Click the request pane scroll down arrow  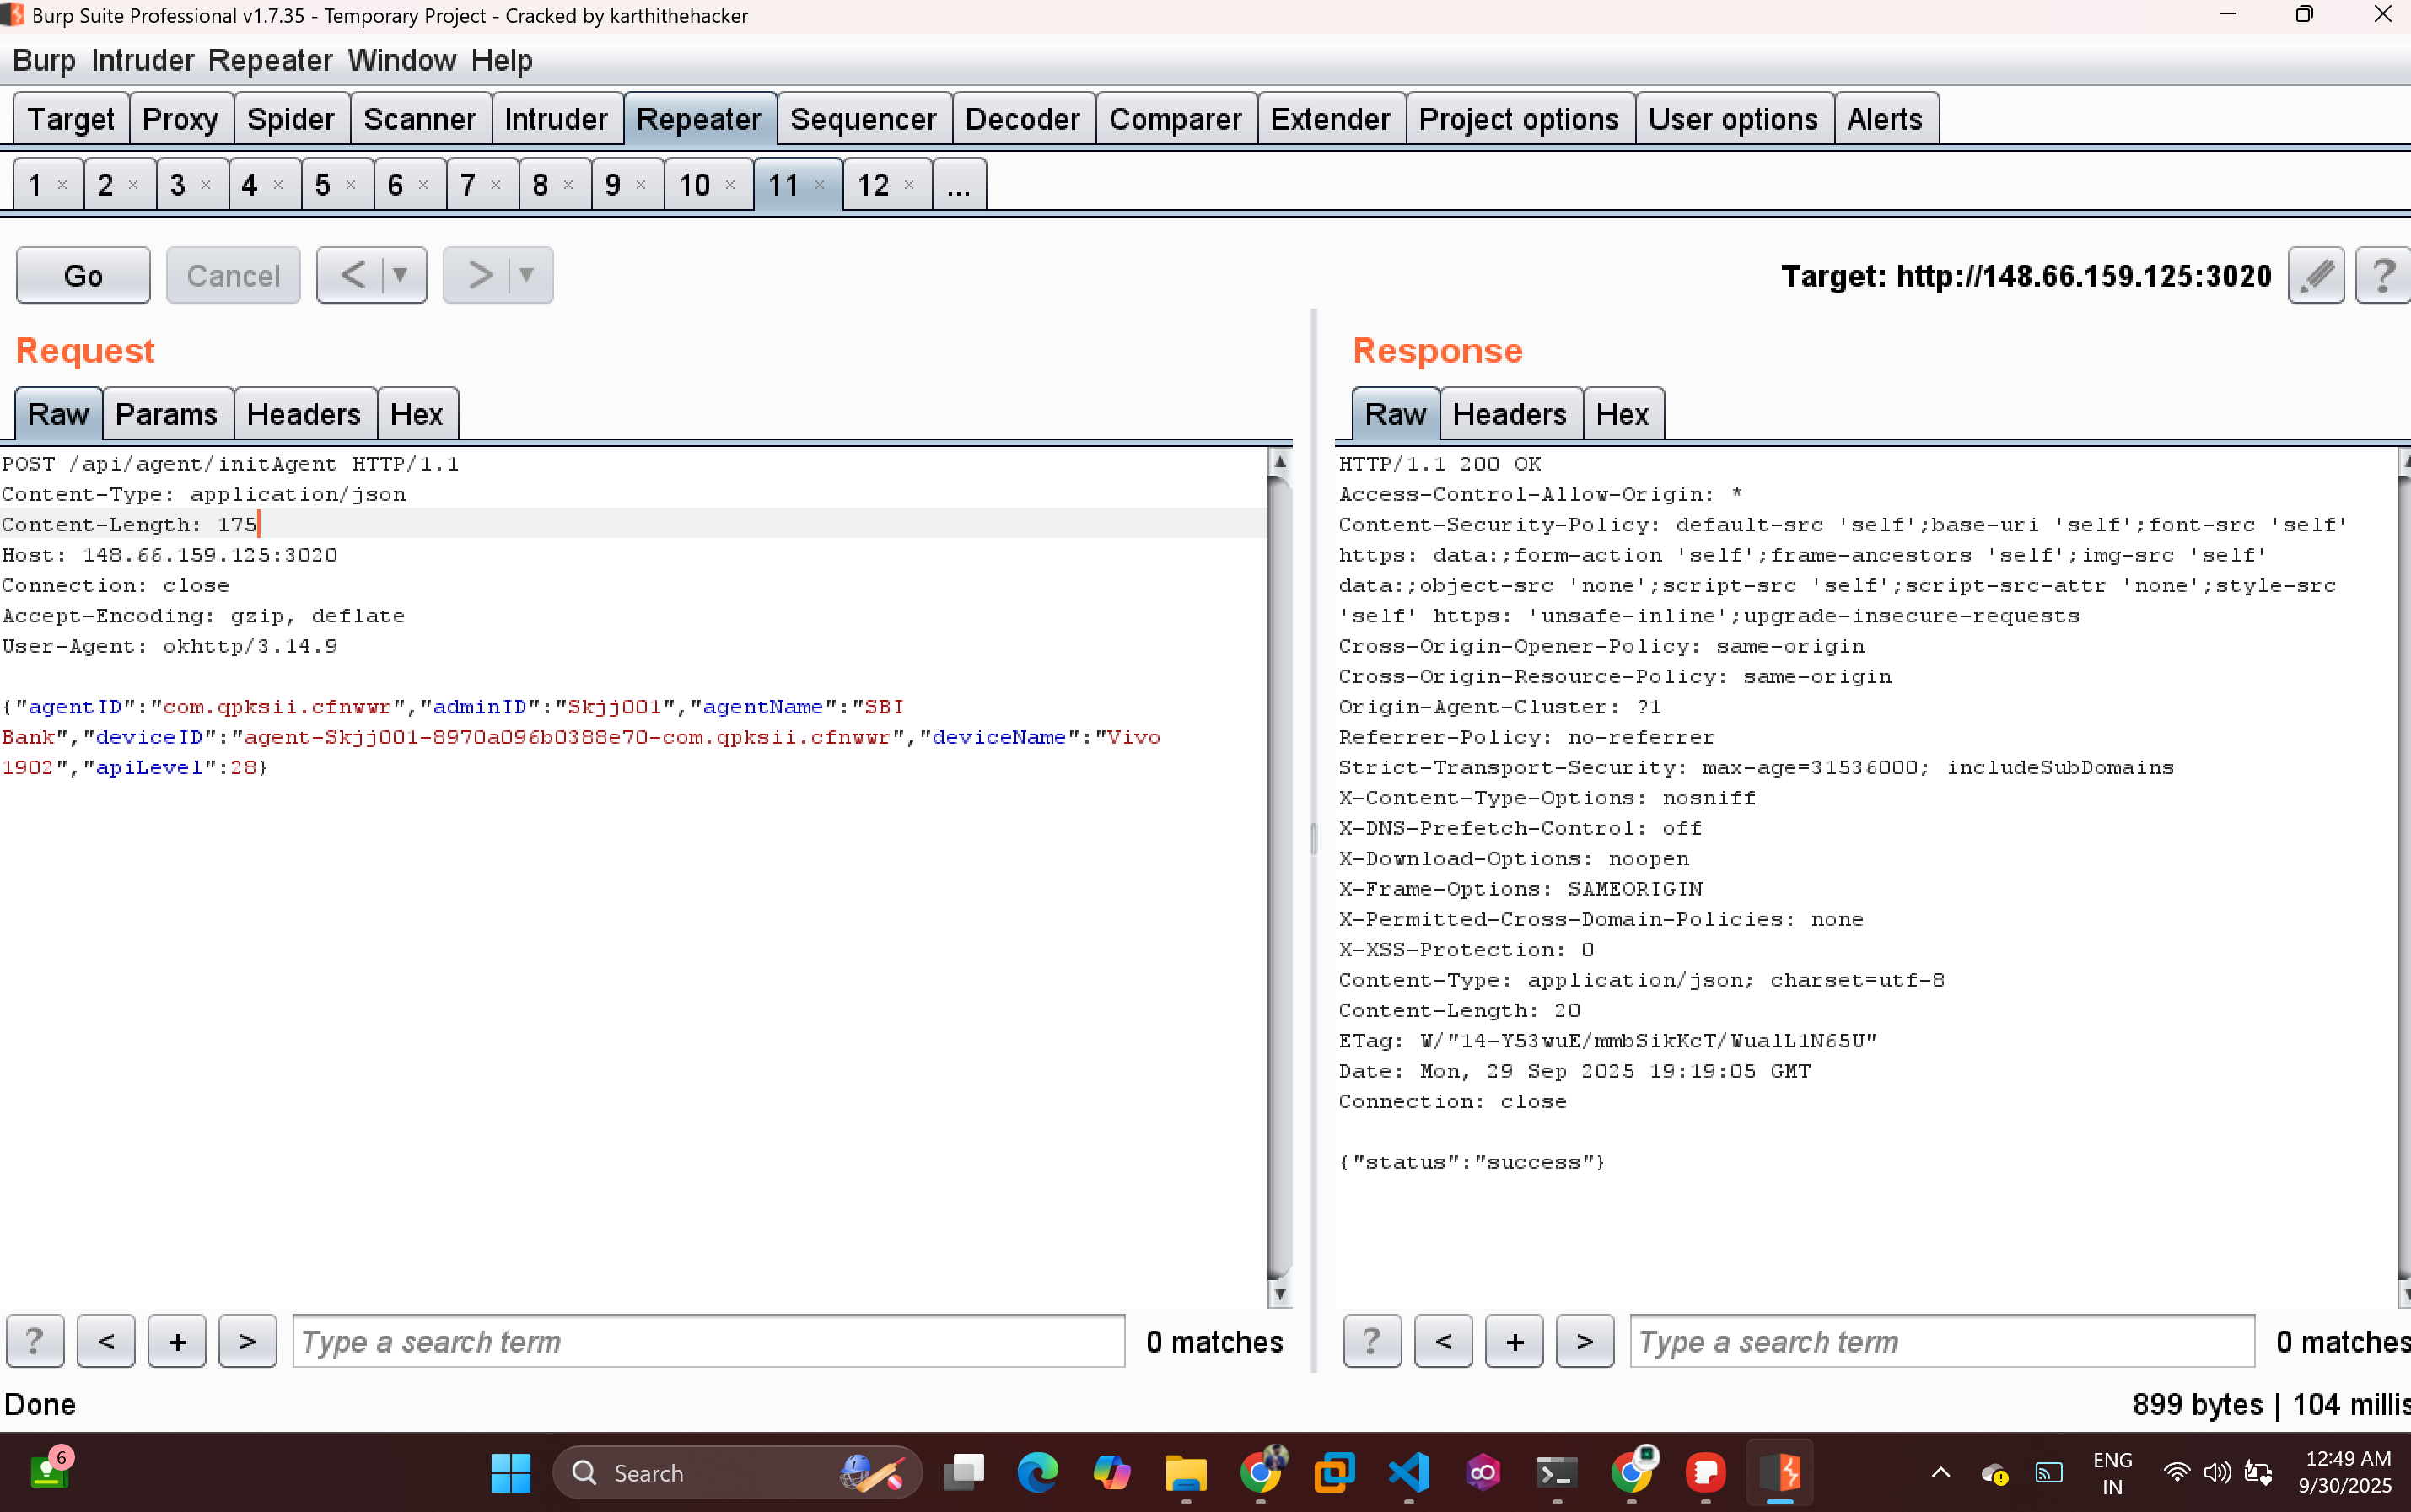pyautogui.click(x=1279, y=1294)
